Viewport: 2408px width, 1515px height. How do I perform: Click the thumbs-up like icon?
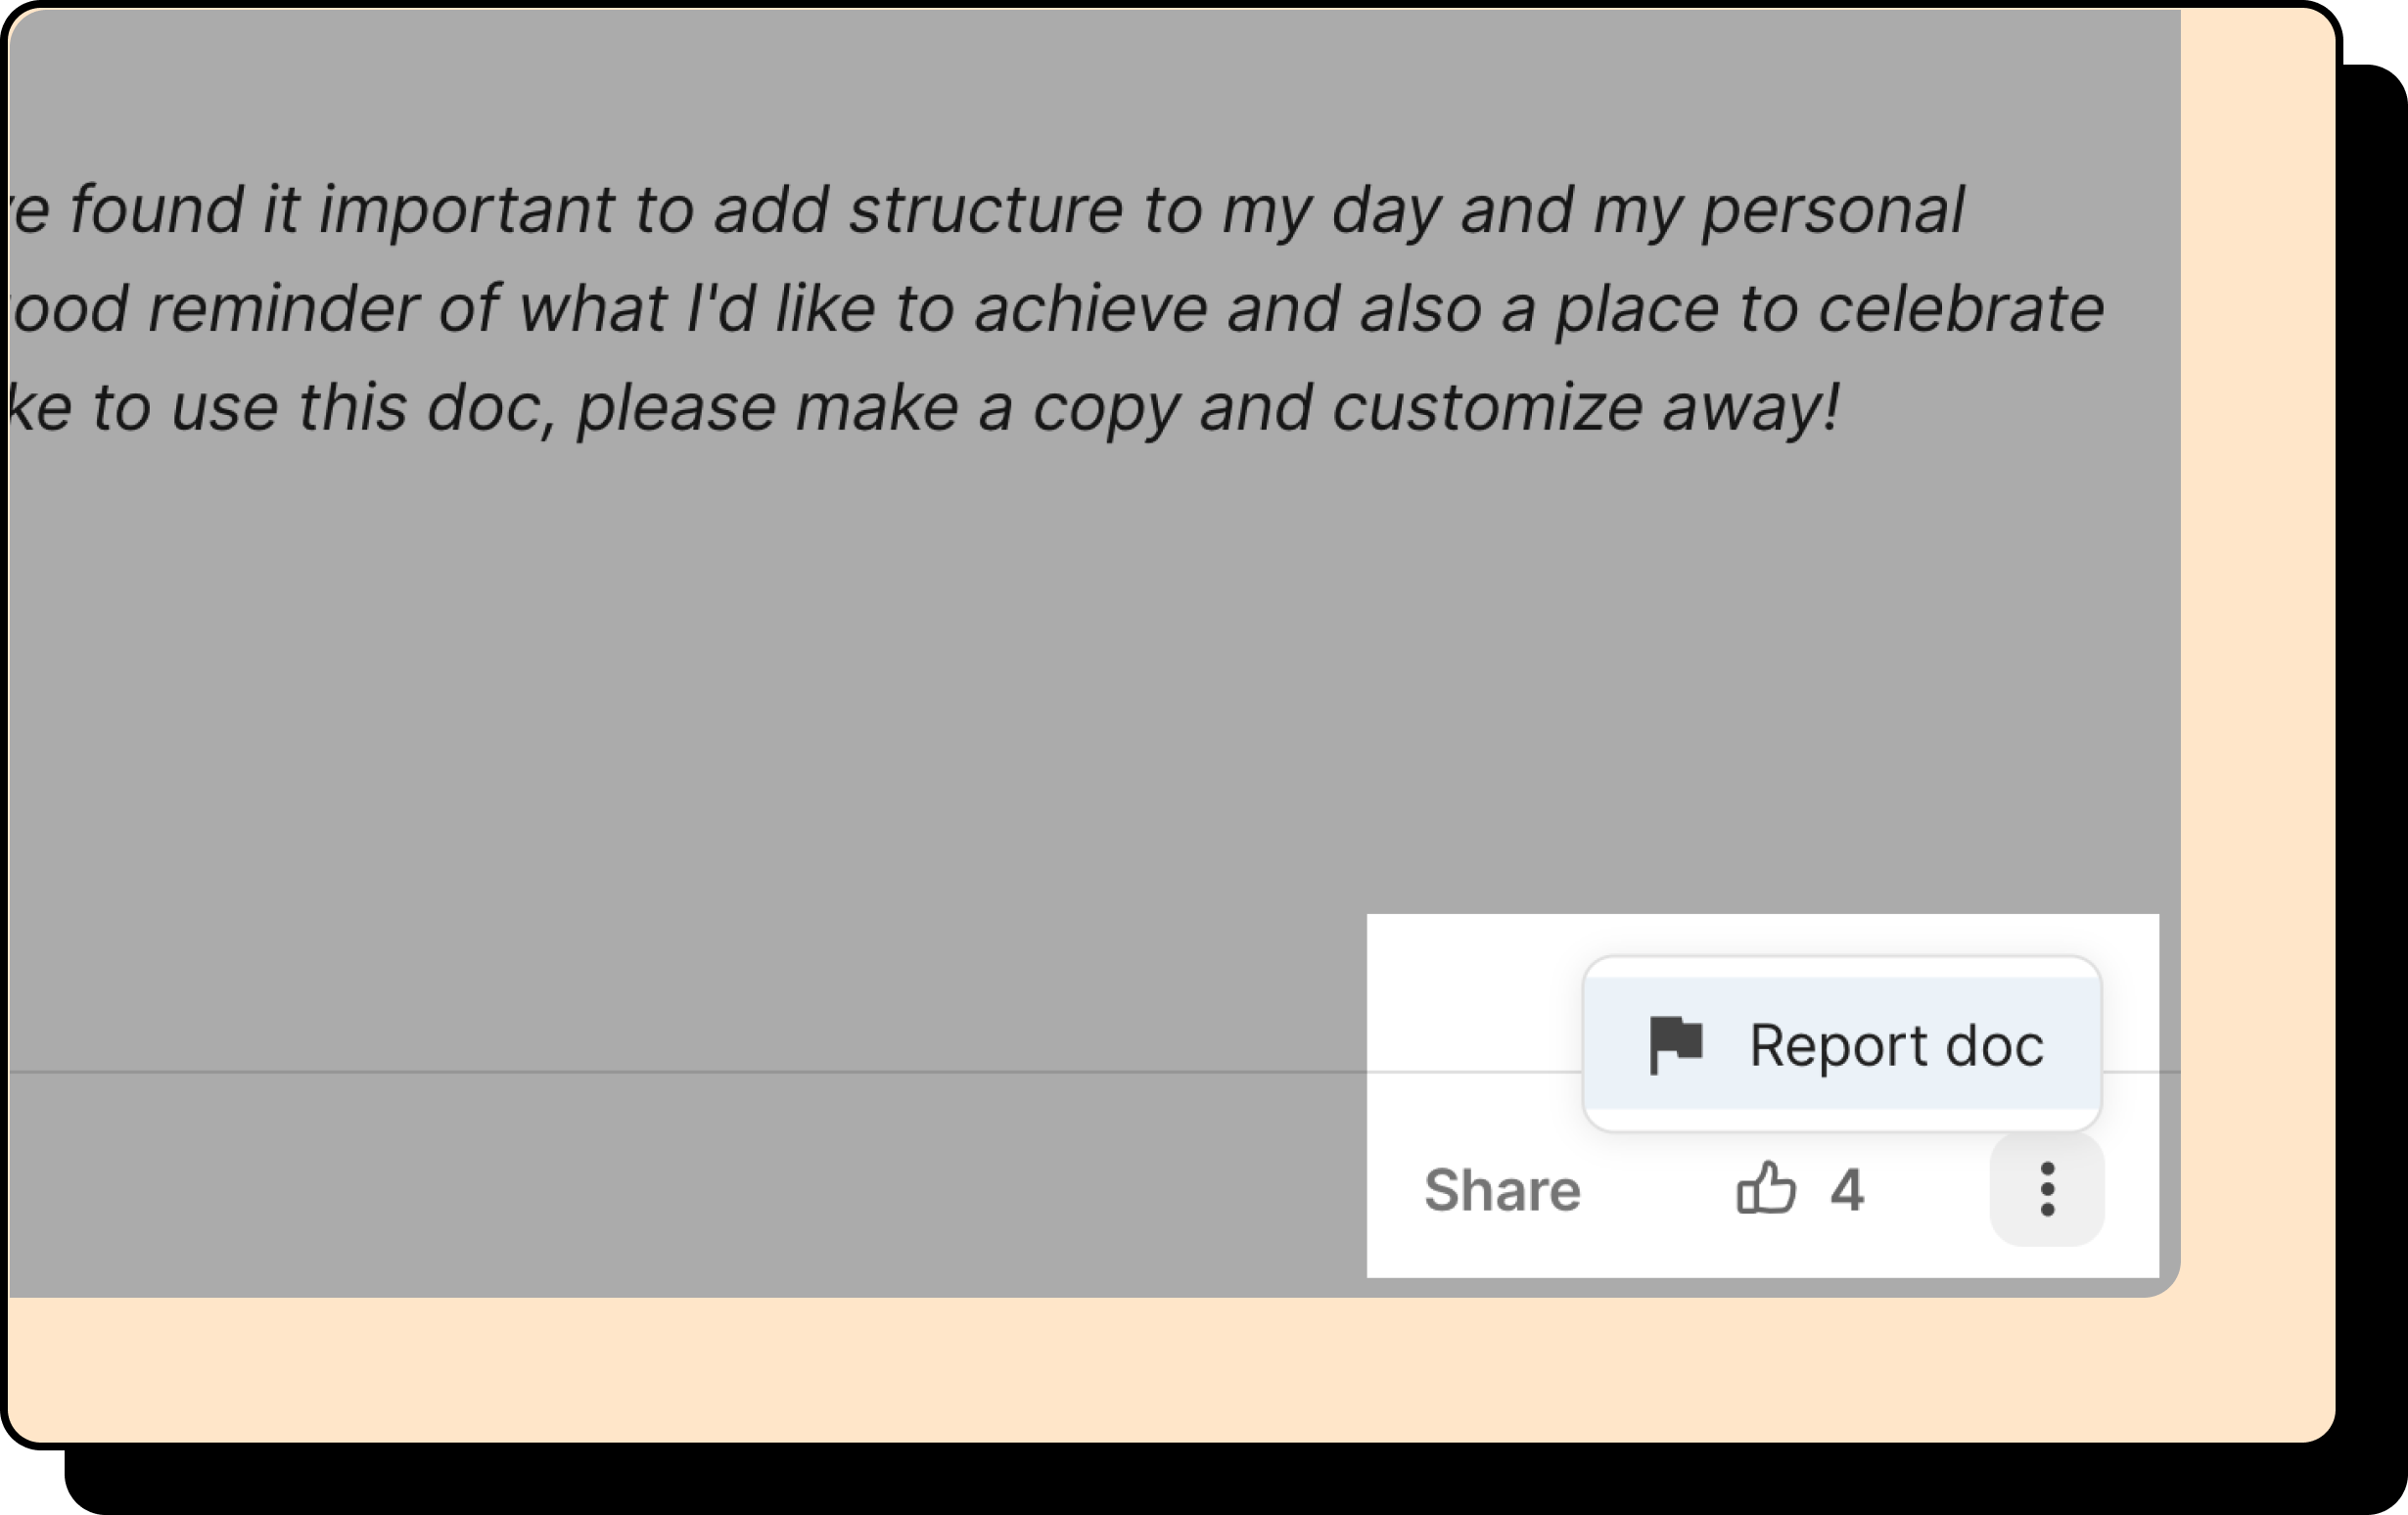(1766, 1189)
